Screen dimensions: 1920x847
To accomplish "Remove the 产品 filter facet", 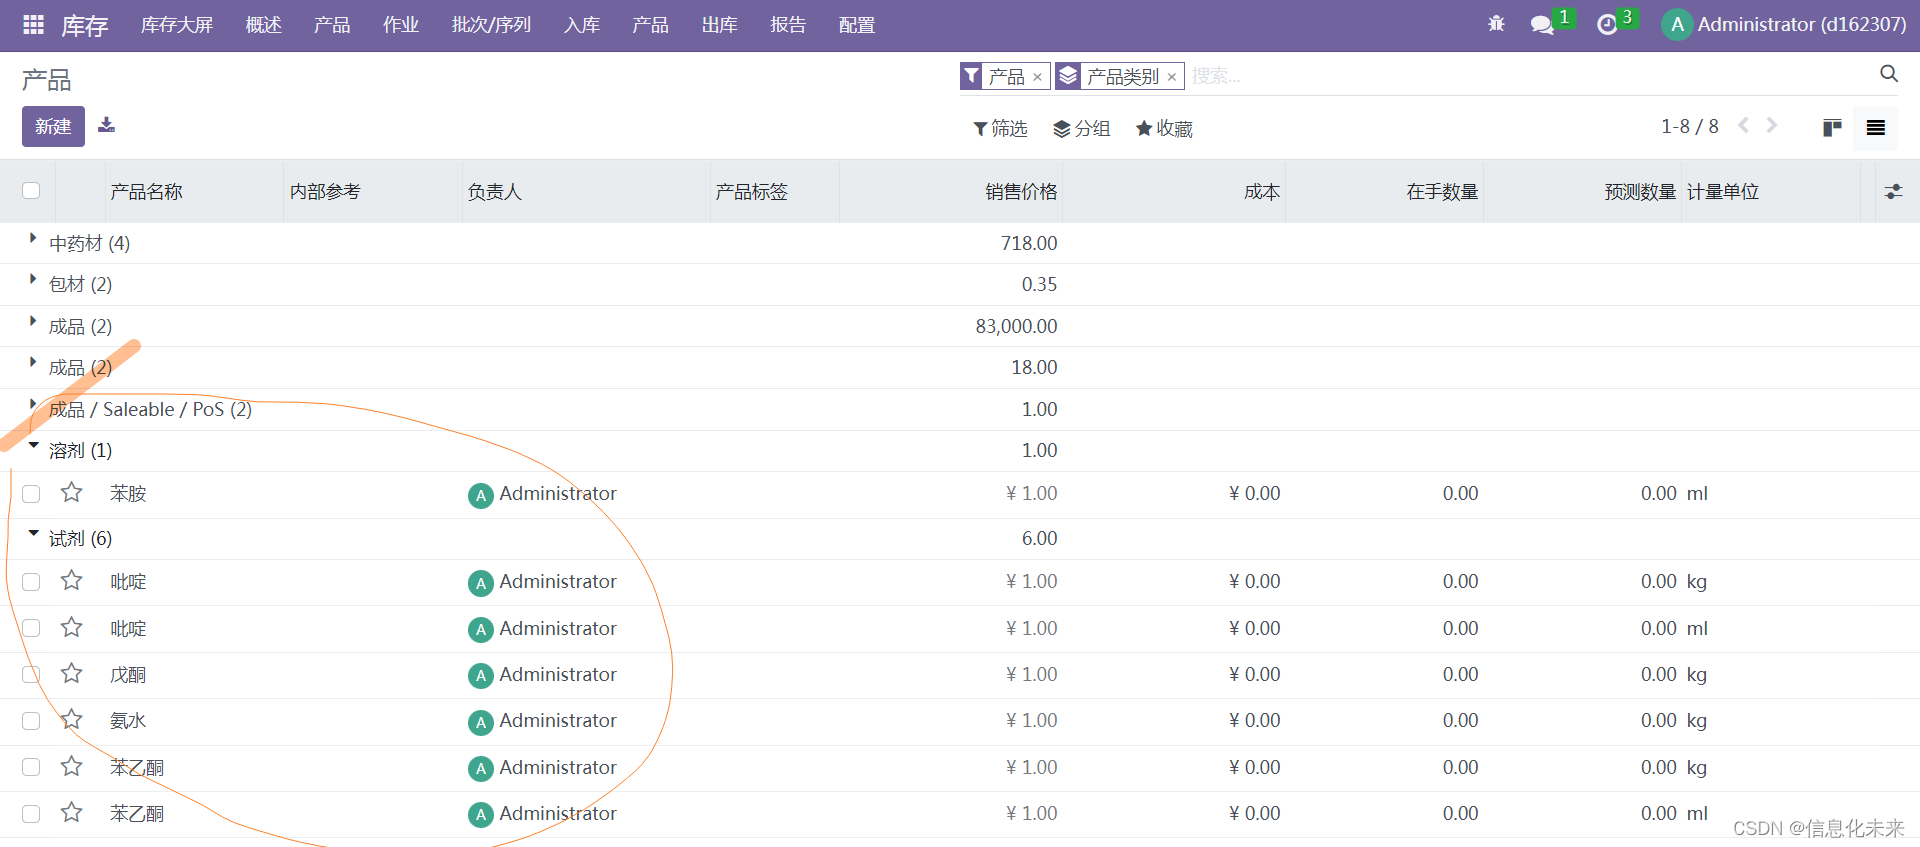I will point(1038,77).
